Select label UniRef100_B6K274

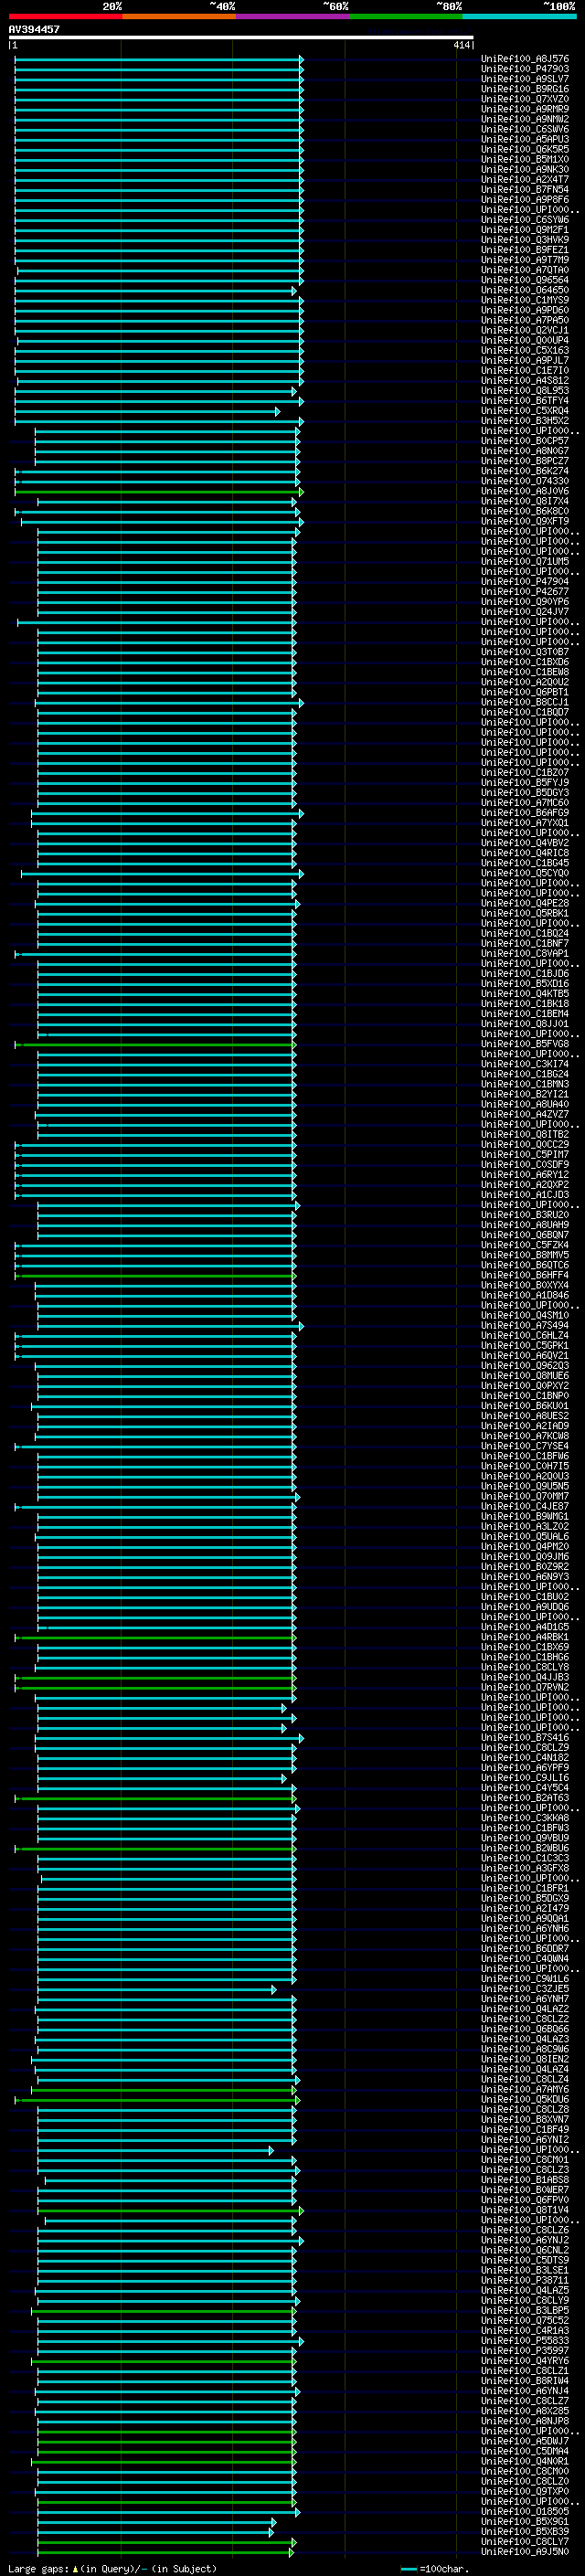tap(525, 471)
